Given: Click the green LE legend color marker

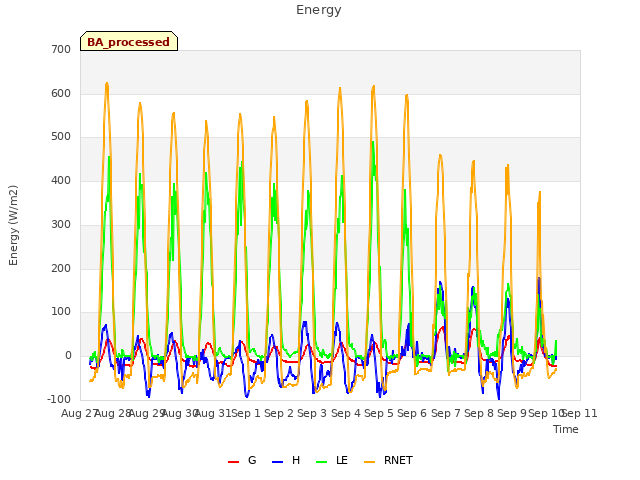Looking at the screenshot, I should (x=322, y=462).
